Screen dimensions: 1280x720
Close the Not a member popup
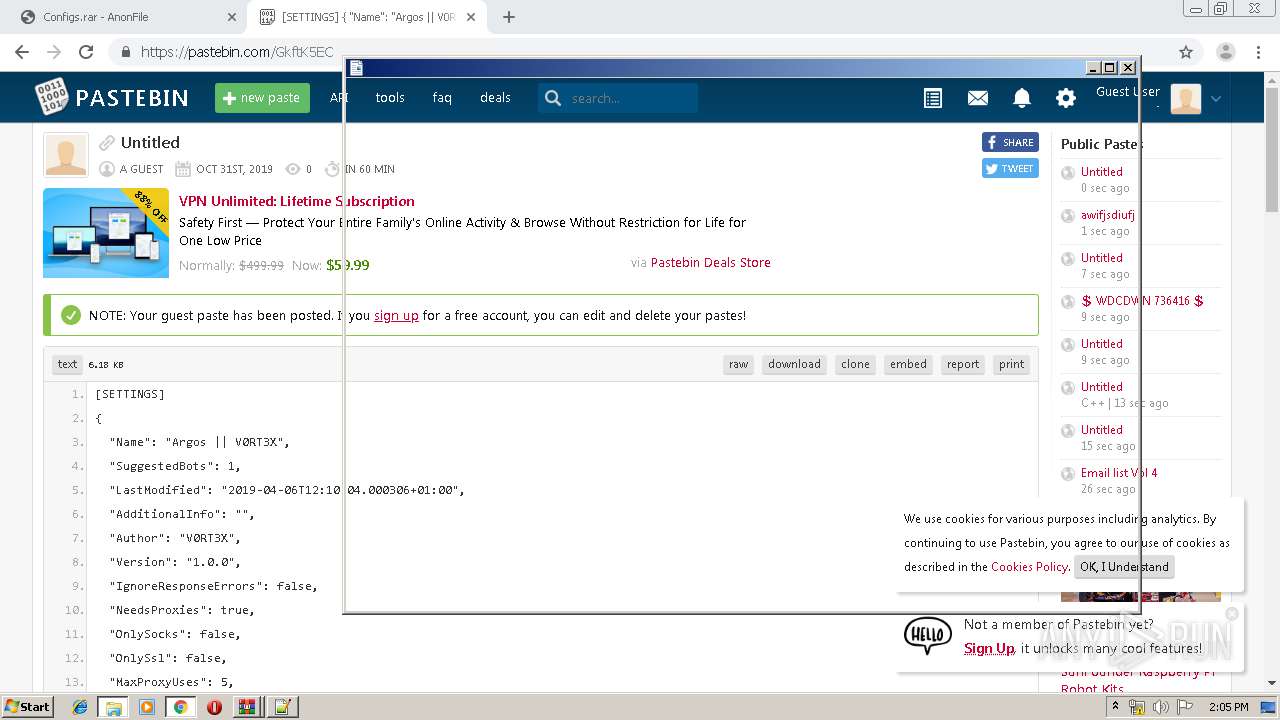pos(1232,613)
